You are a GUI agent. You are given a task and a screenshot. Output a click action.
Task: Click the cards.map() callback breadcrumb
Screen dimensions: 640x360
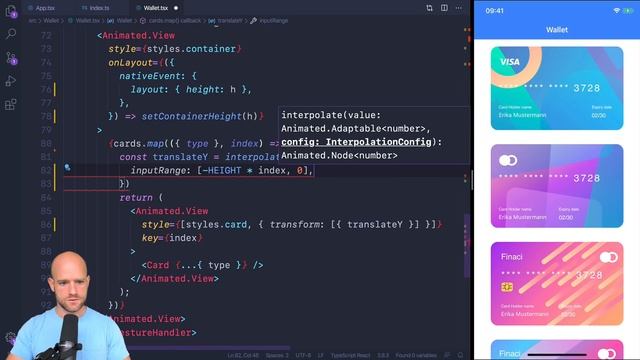pyautogui.click(x=174, y=20)
